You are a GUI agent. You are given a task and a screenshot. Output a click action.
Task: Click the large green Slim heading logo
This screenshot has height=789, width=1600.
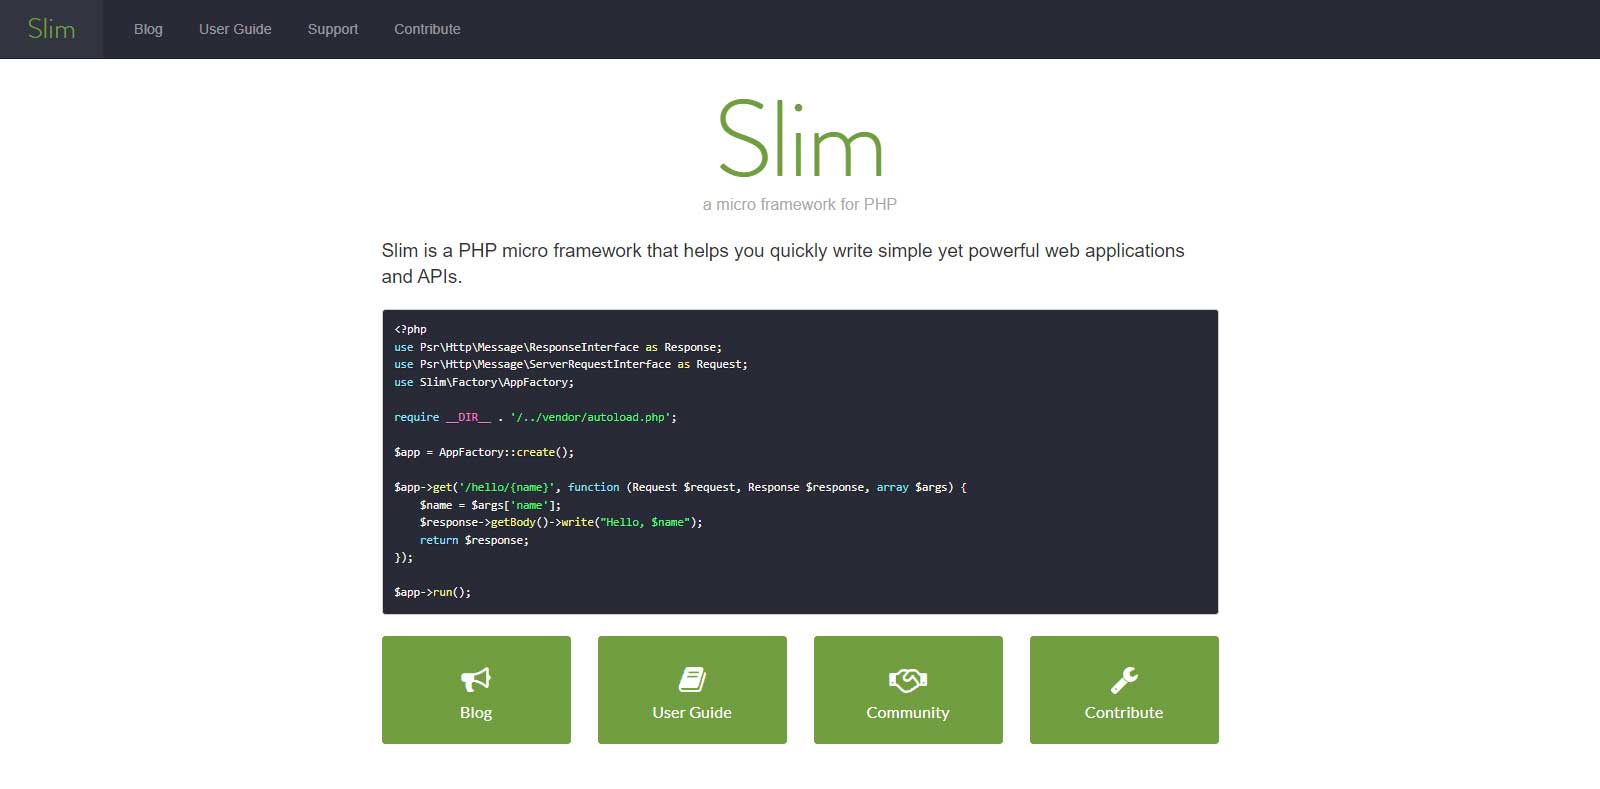coord(800,139)
